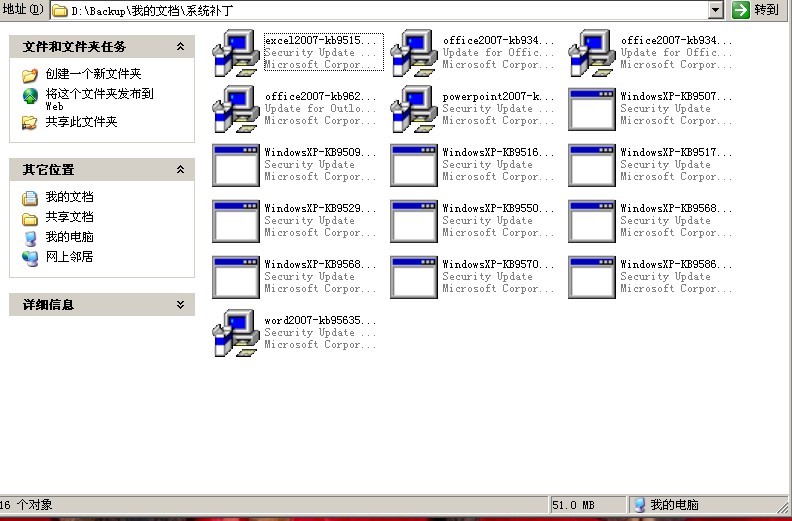
Task: Select the WindowsXP-KB9586 update icon
Action: point(591,277)
